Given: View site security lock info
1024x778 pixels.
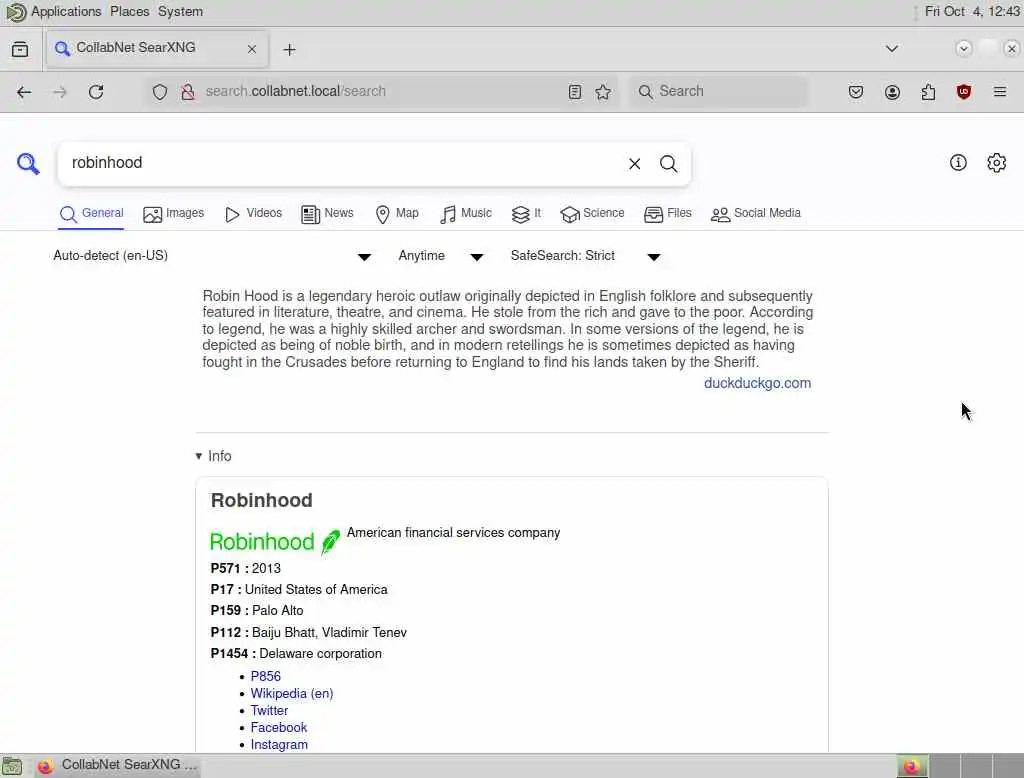Looking at the screenshot, I should [188, 92].
